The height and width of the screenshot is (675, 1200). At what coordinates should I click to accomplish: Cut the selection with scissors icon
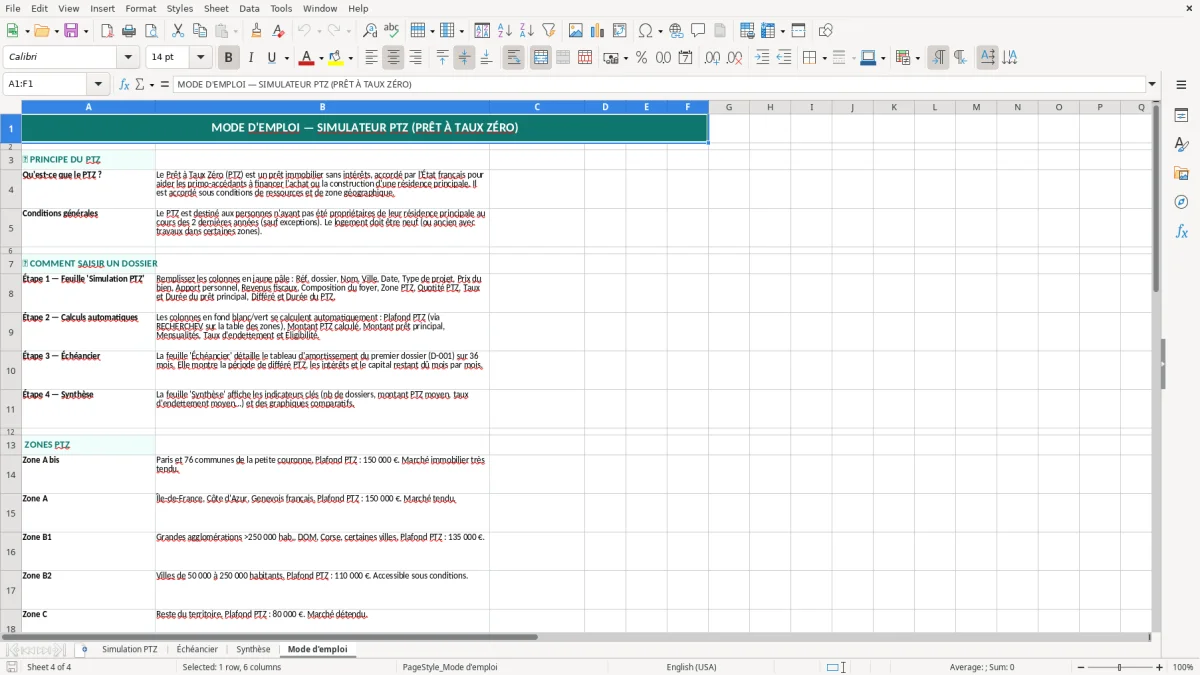[177, 31]
